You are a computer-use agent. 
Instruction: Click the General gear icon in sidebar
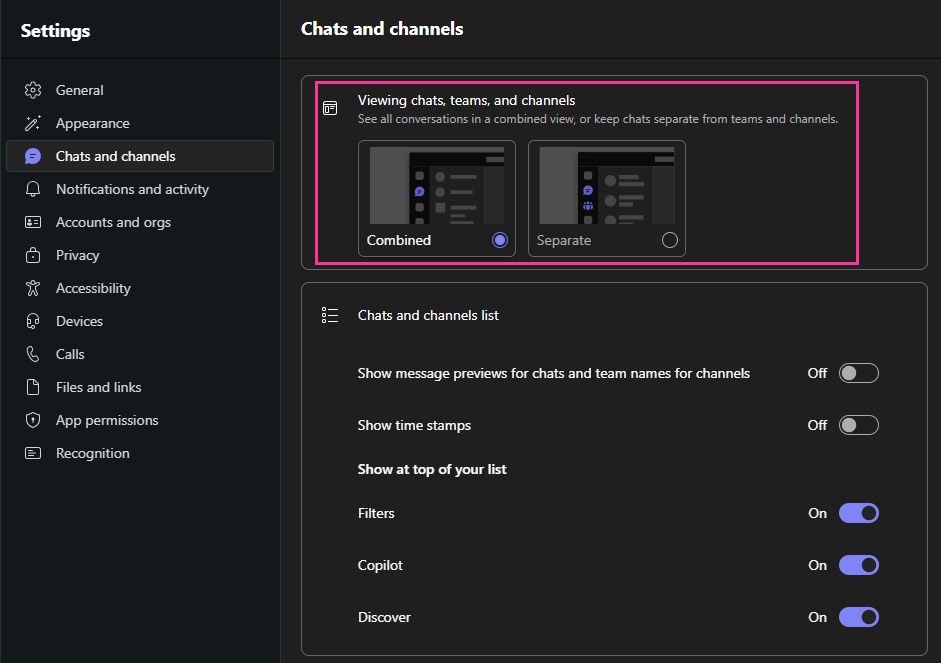coord(33,90)
